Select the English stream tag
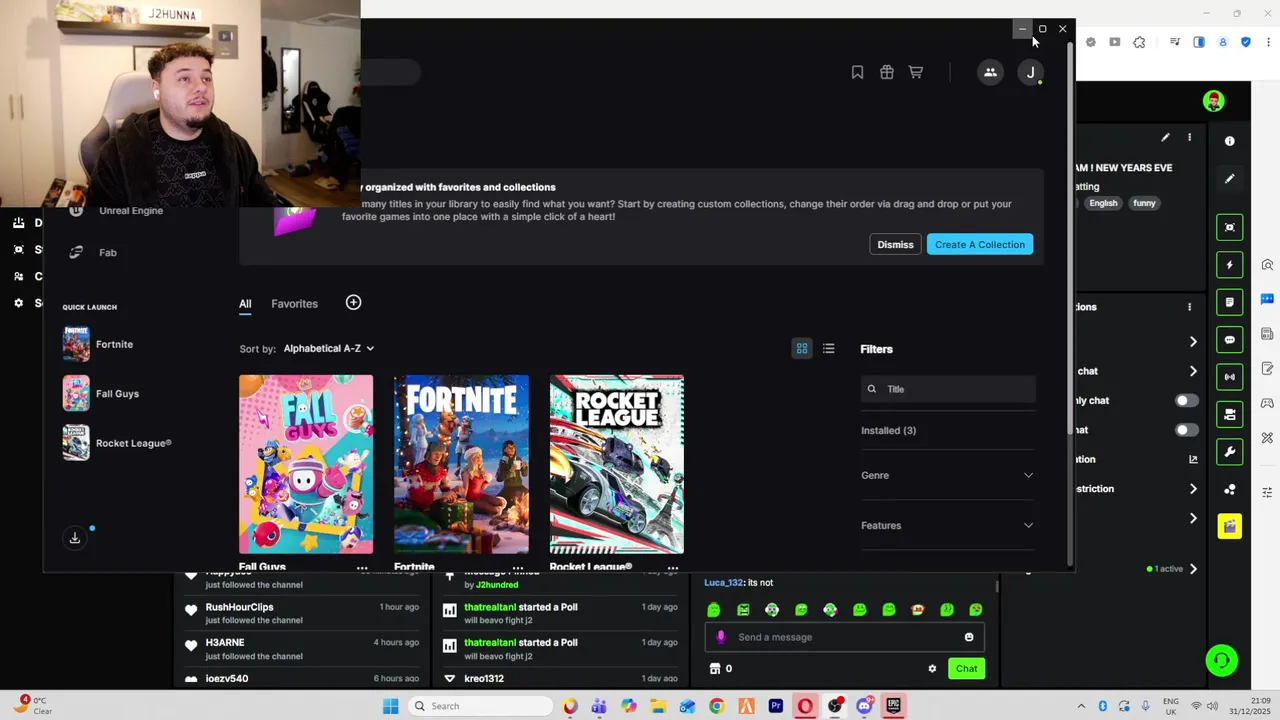Viewport: 1280px width, 720px height. (x=1103, y=203)
